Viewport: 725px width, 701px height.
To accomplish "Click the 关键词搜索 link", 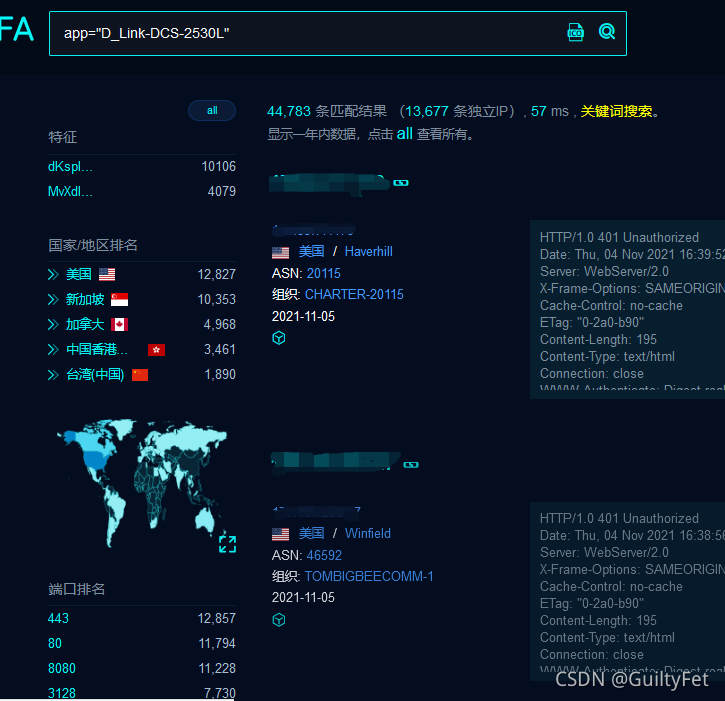I will 616,111.
